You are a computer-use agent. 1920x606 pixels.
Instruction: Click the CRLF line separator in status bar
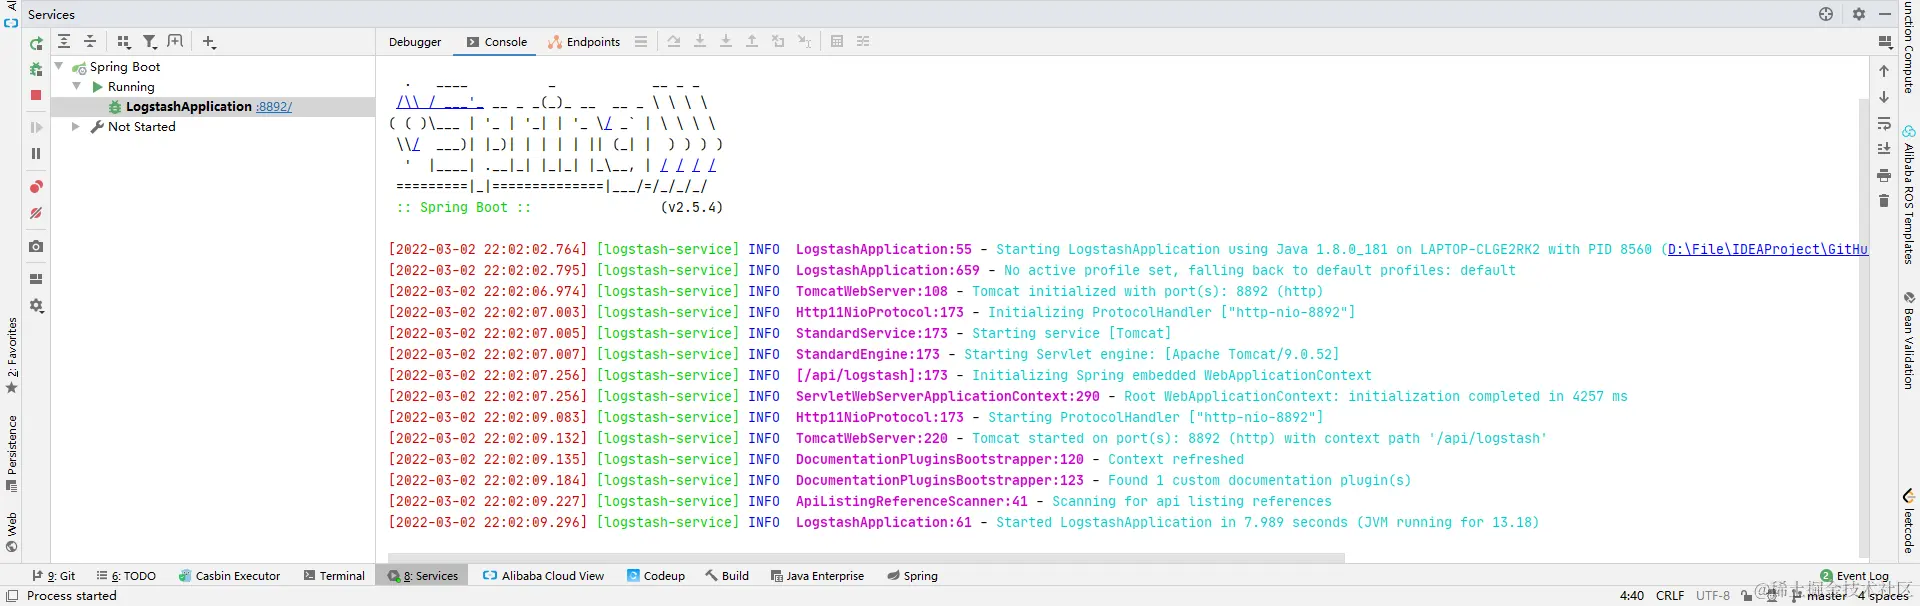pyautogui.click(x=1670, y=596)
